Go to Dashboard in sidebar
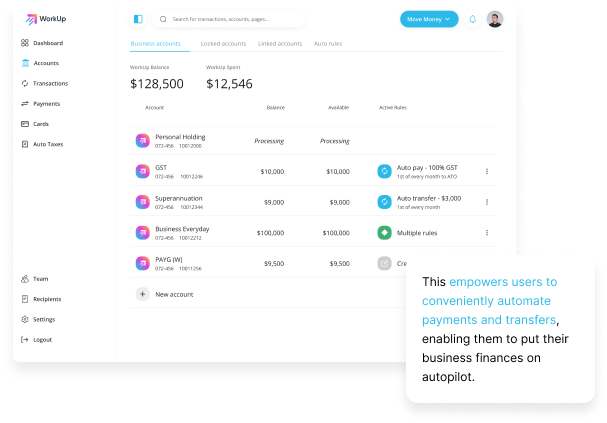The image size is (607, 423). pos(42,43)
